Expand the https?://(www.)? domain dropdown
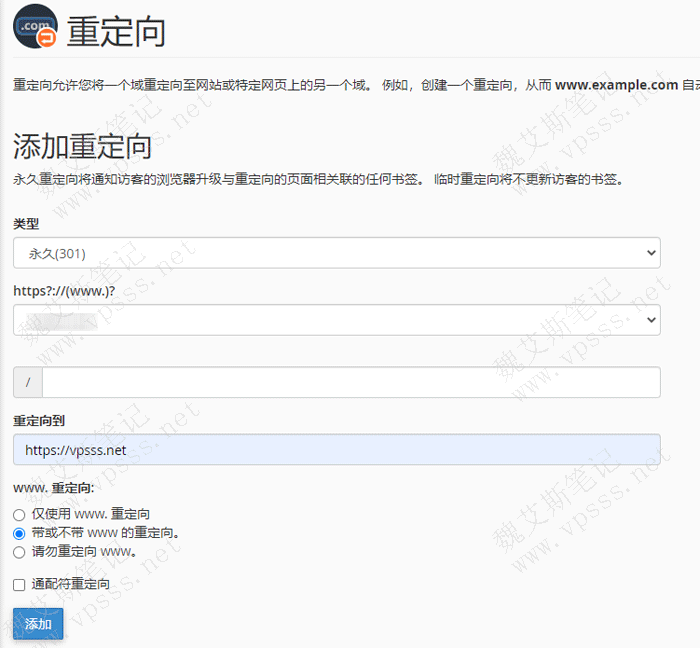This screenshot has height=648, width=700. coord(336,320)
